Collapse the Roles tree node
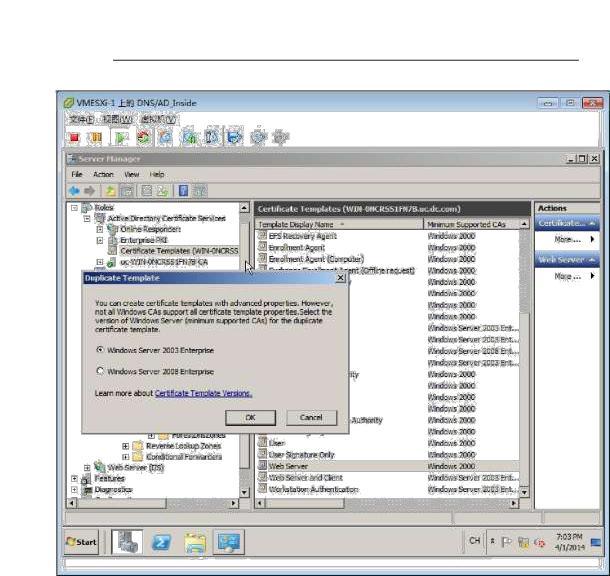This screenshot has width=610, height=576. click(74, 208)
